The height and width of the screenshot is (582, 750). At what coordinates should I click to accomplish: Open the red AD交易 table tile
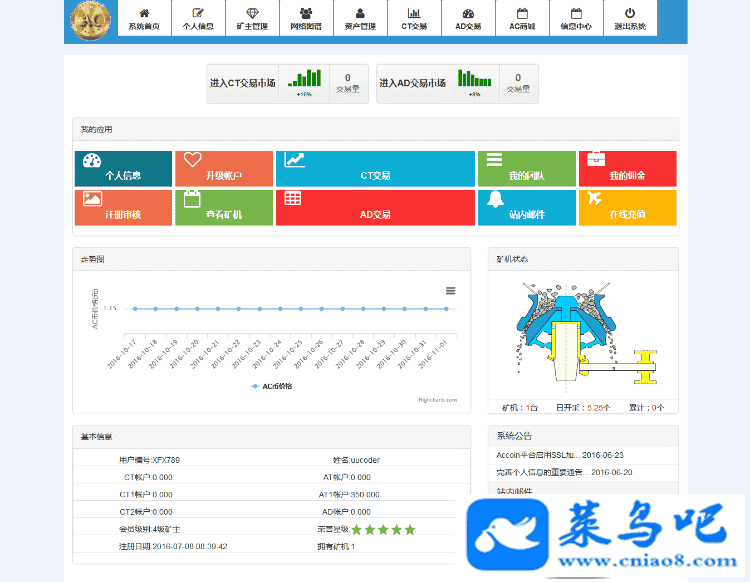click(375, 207)
